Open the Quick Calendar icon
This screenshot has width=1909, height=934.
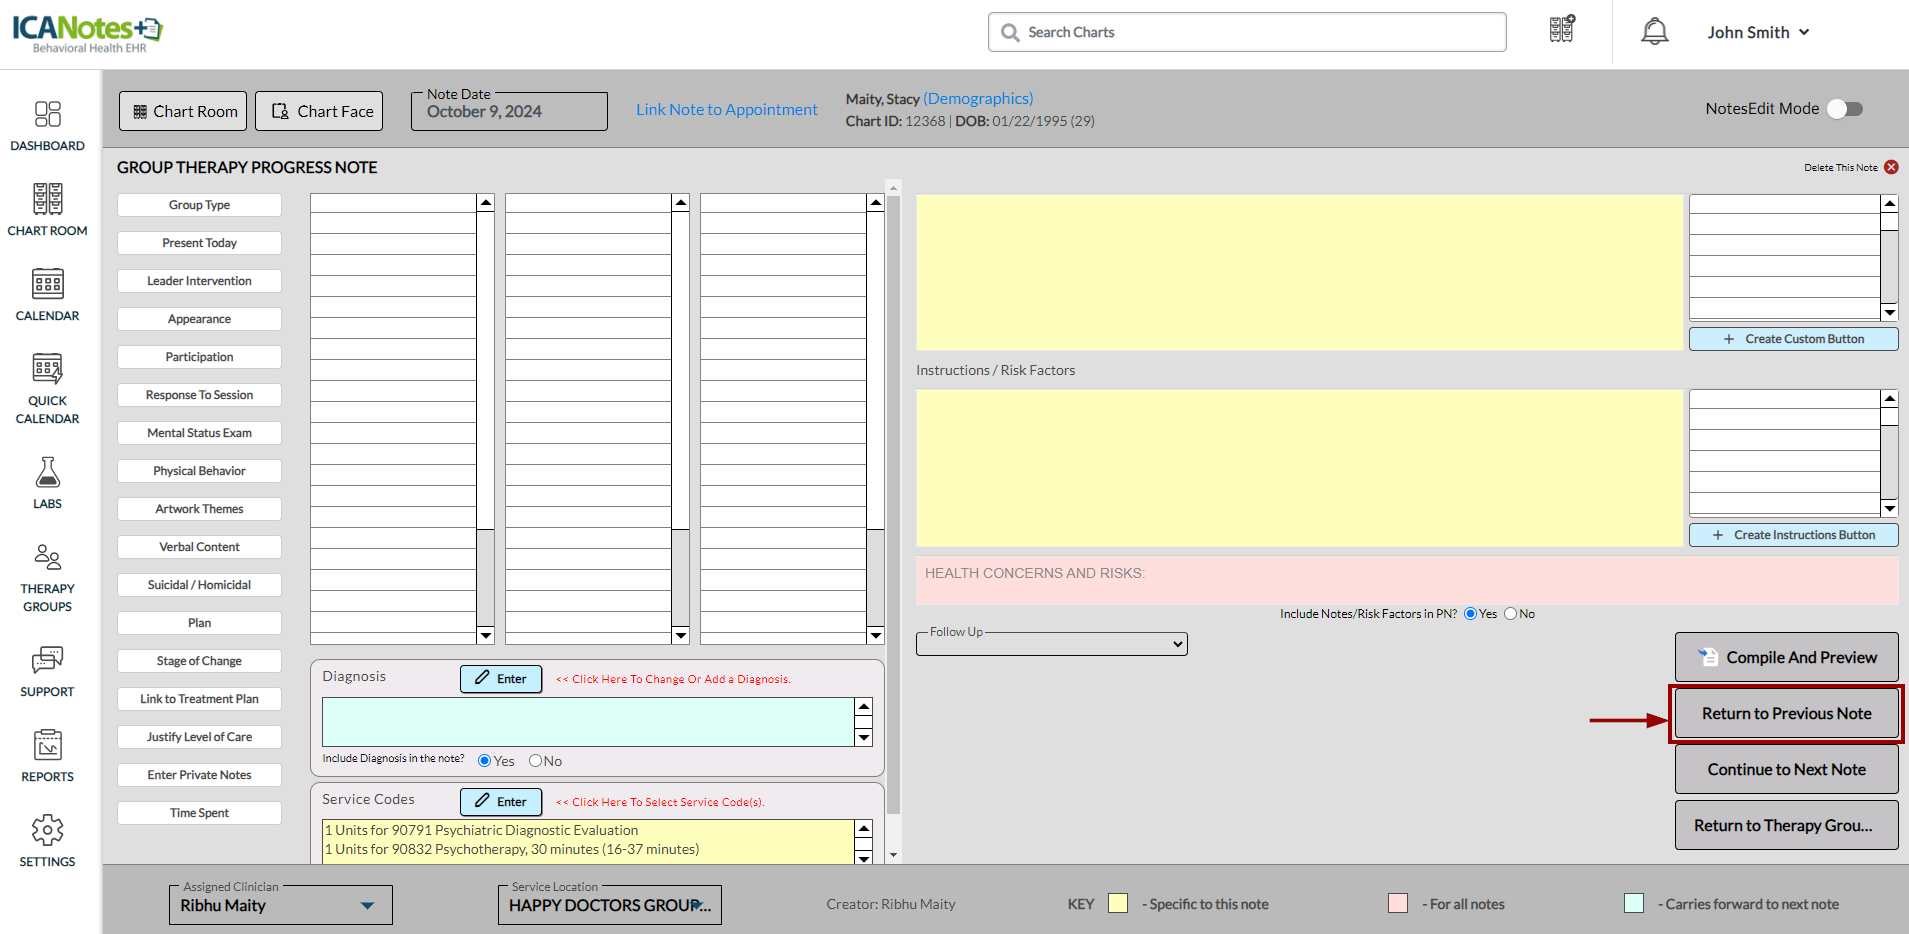tap(47, 370)
